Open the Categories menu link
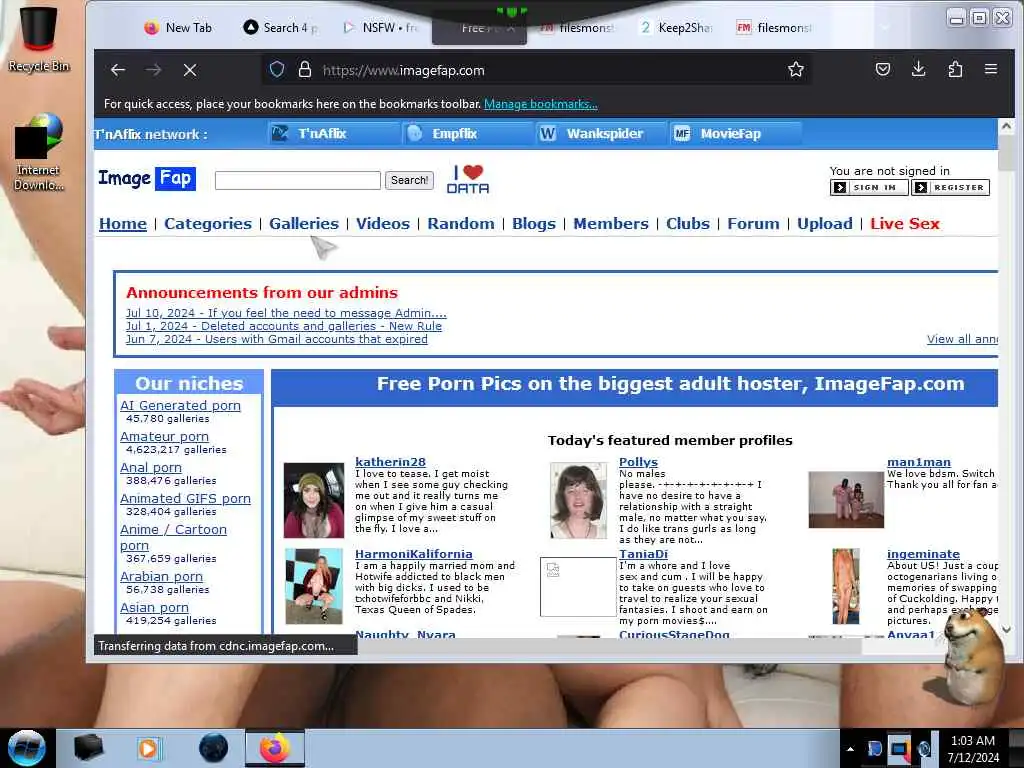Image resolution: width=1024 pixels, height=768 pixels. coord(208,223)
